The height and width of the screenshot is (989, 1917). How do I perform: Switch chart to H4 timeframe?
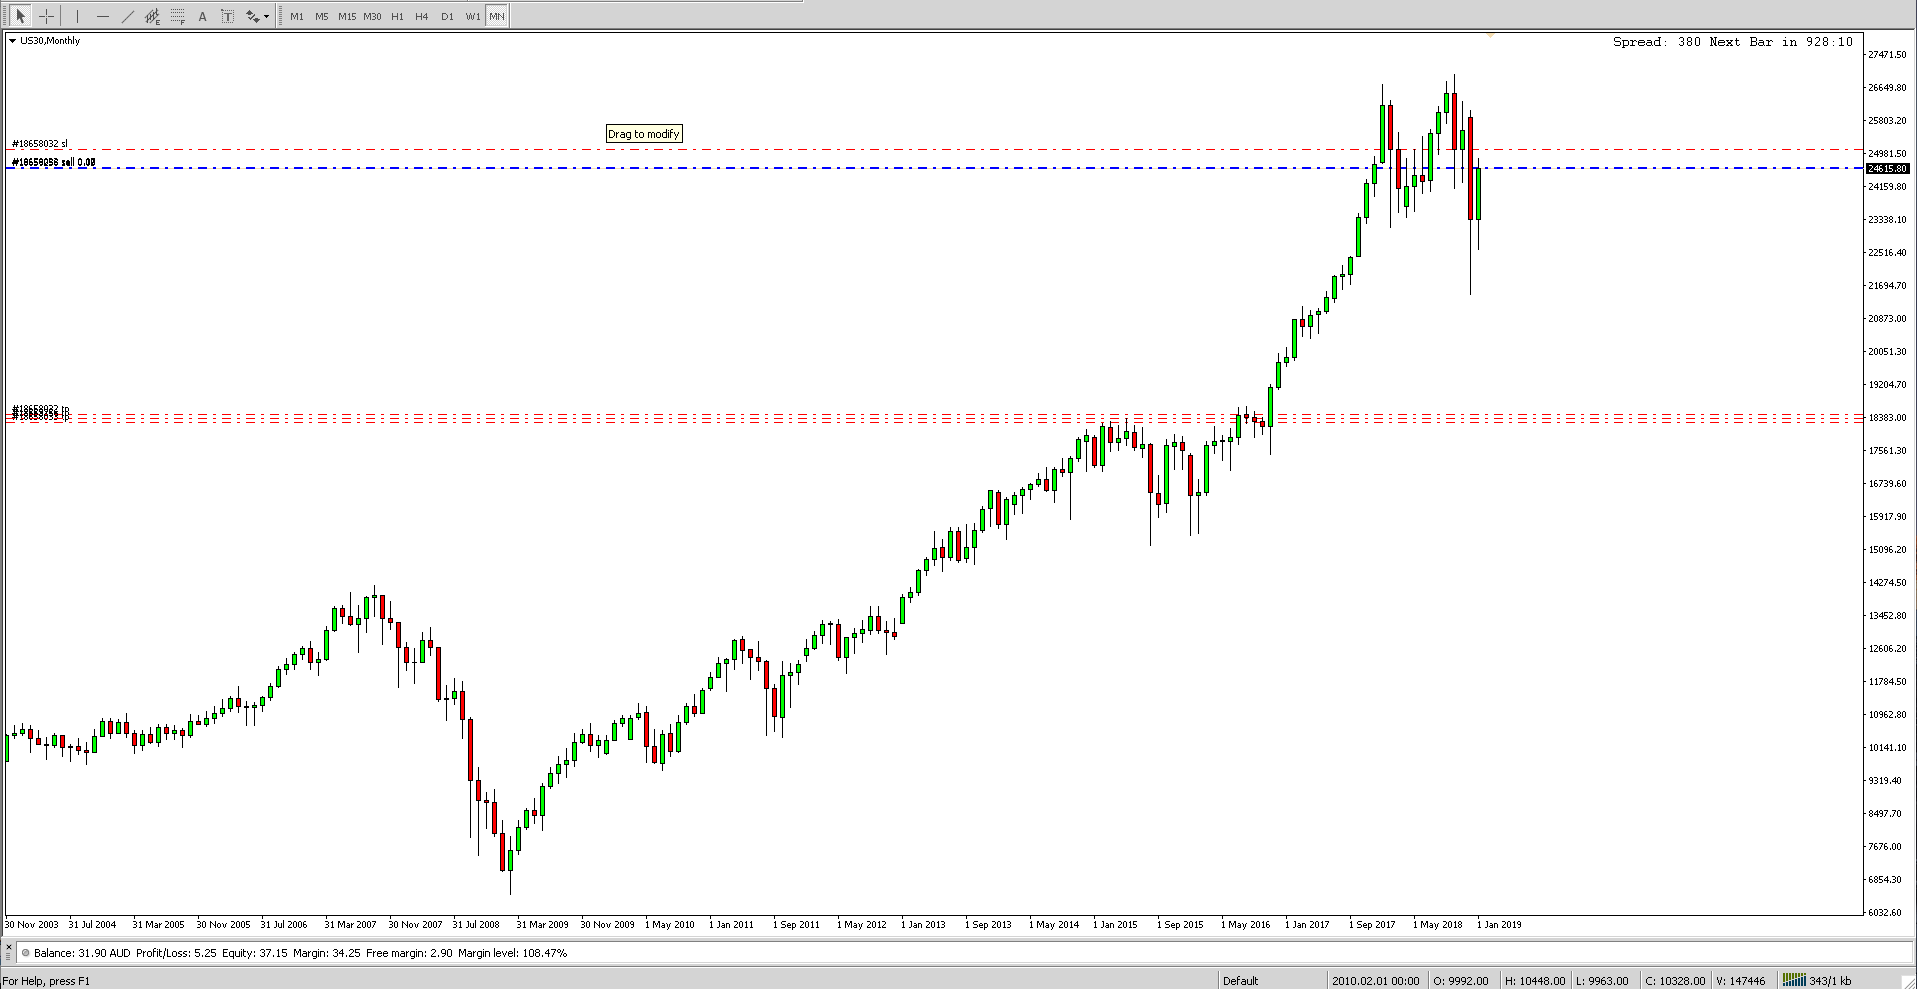[422, 16]
